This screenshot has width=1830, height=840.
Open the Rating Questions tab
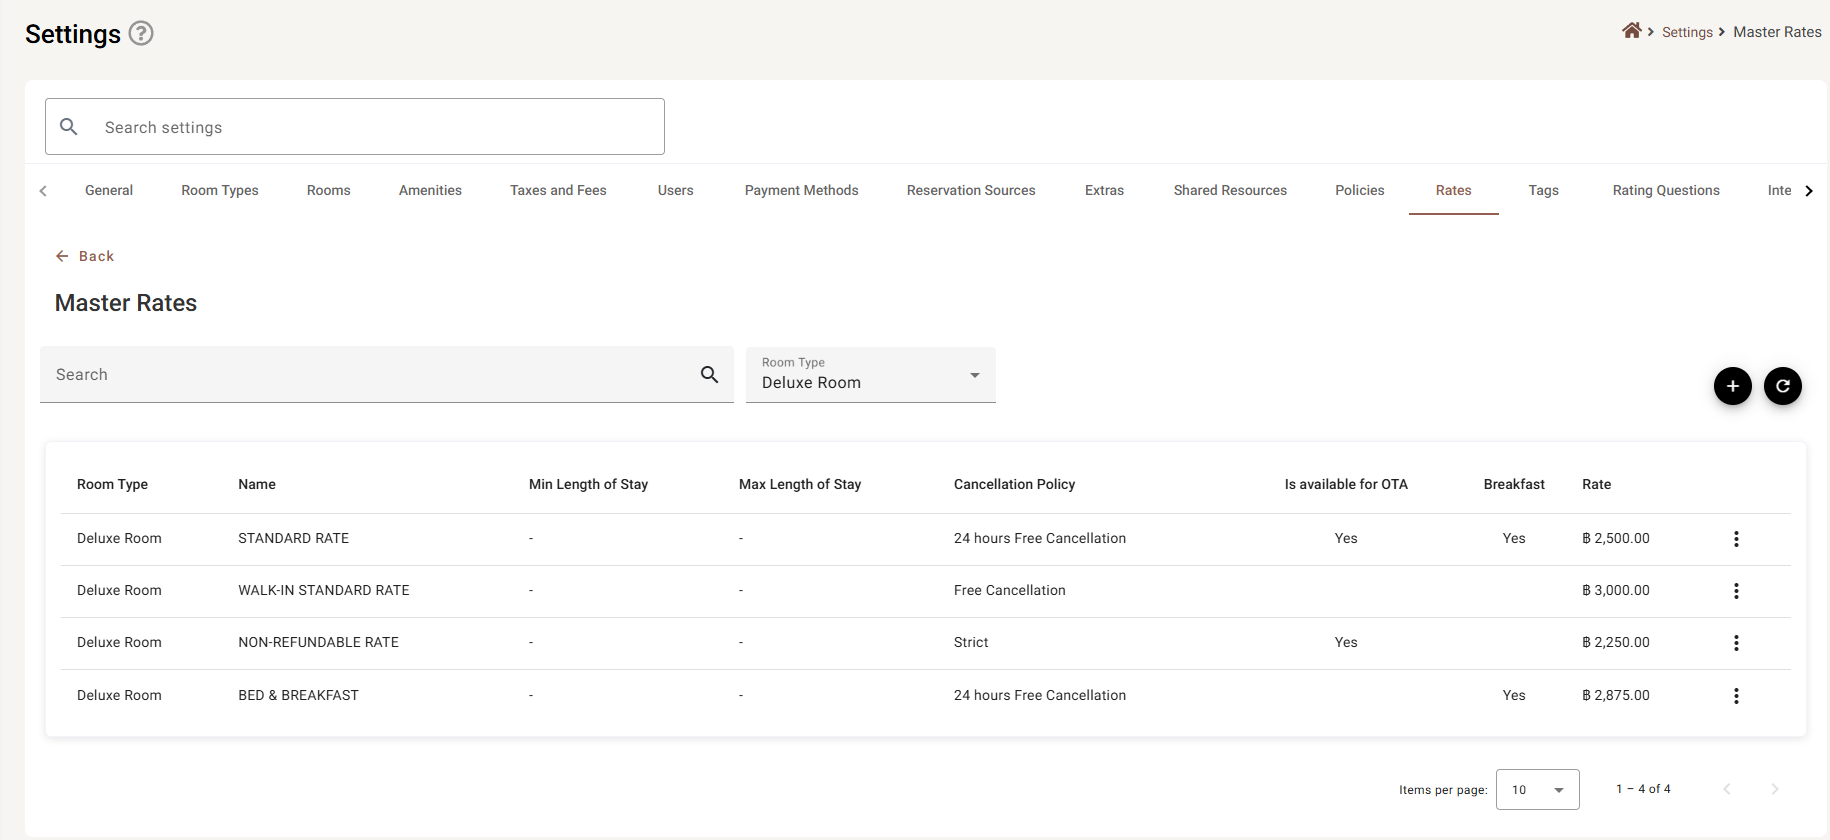(1666, 190)
